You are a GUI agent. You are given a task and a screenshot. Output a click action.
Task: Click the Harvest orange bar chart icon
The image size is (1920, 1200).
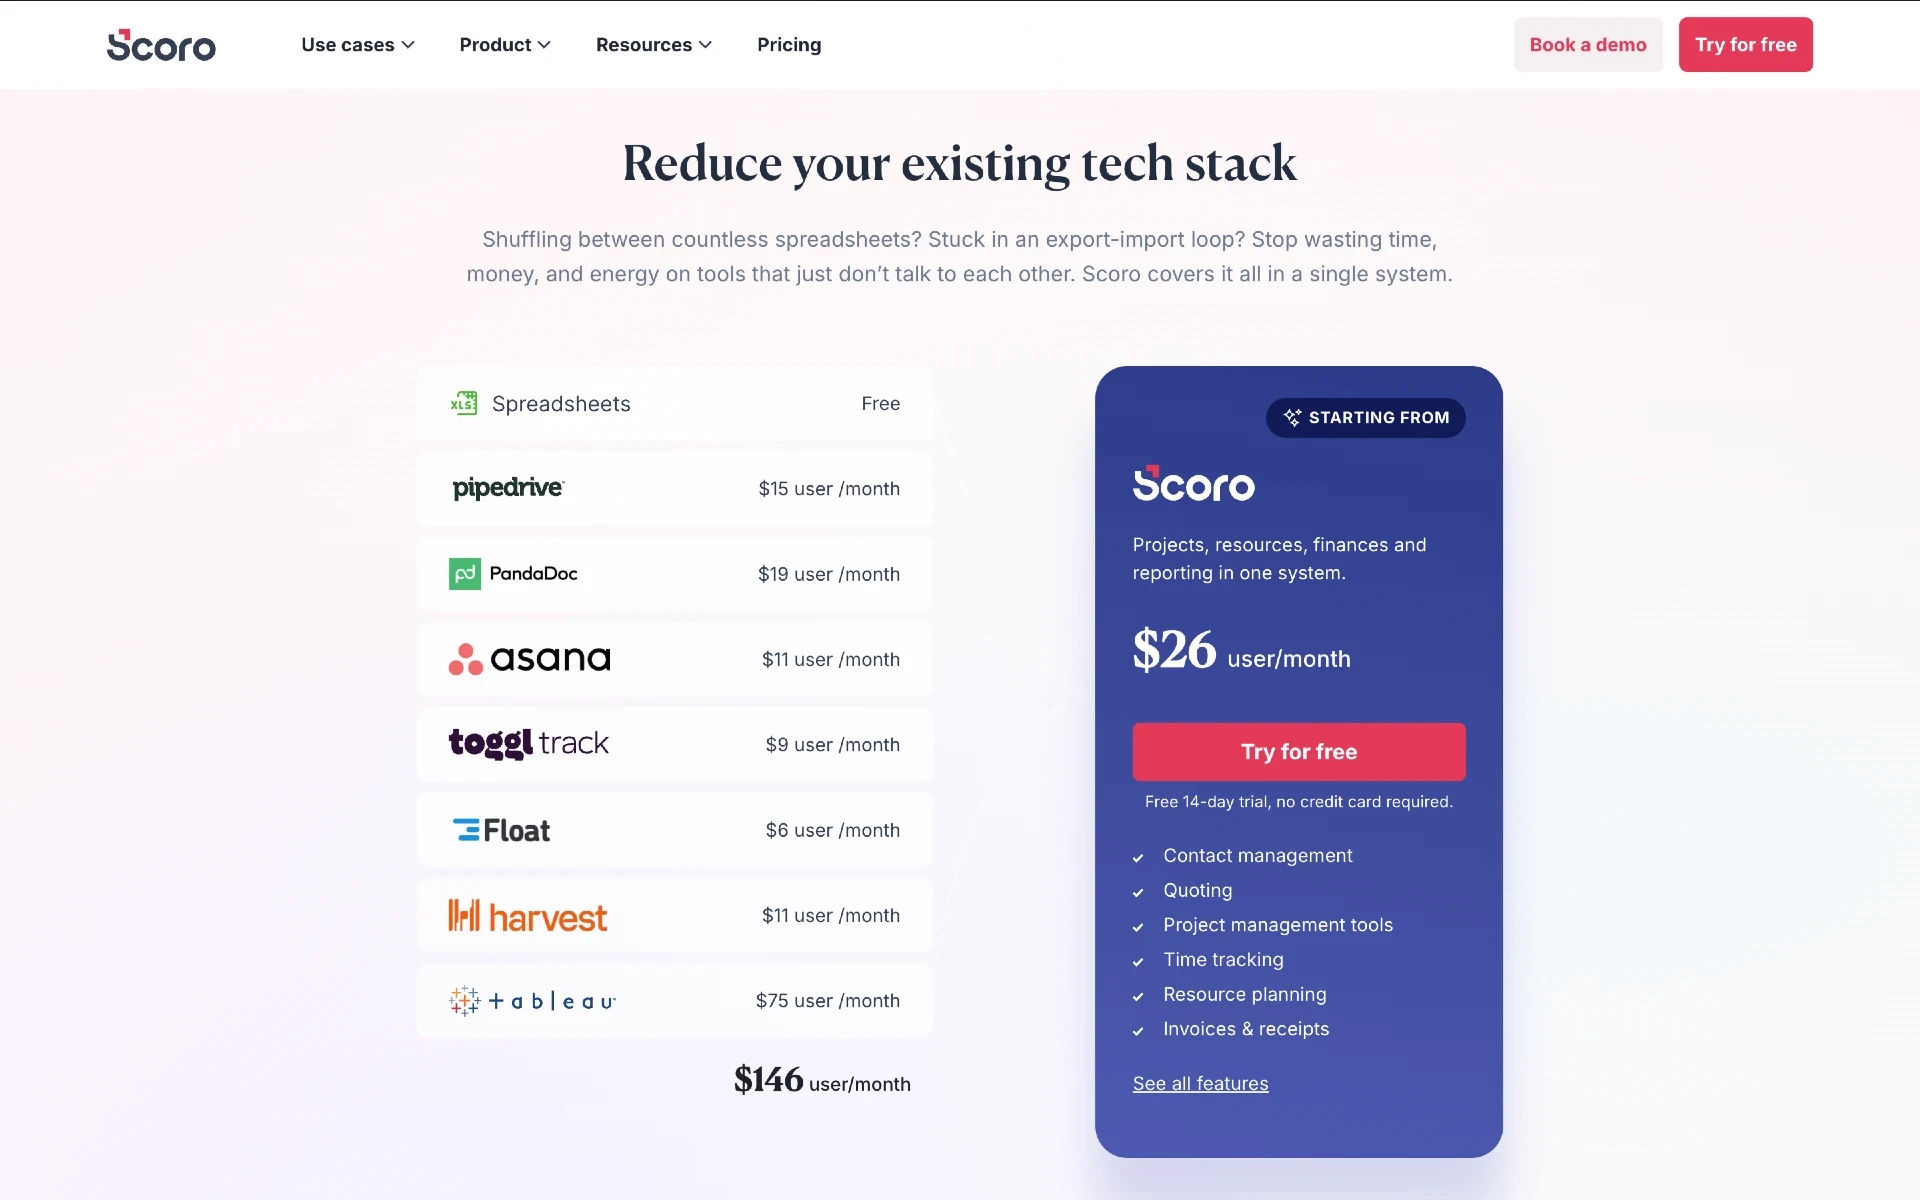pyautogui.click(x=466, y=914)
